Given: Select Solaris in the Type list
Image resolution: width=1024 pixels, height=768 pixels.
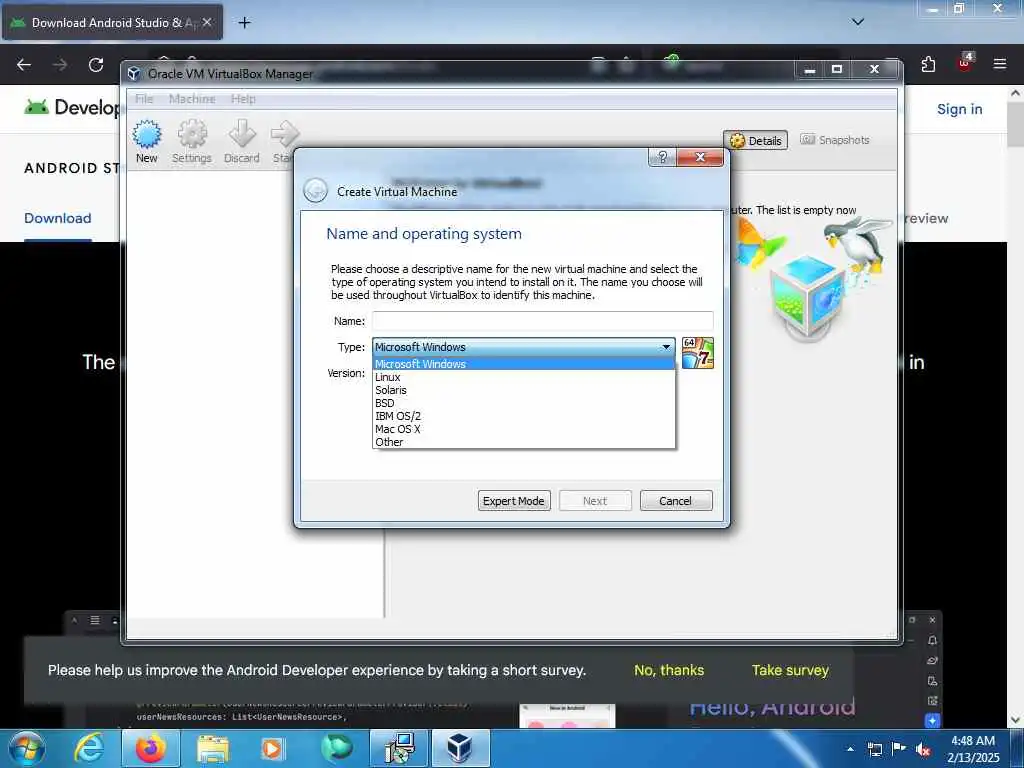Looking at the screenshot, I should tap(524, 390).
